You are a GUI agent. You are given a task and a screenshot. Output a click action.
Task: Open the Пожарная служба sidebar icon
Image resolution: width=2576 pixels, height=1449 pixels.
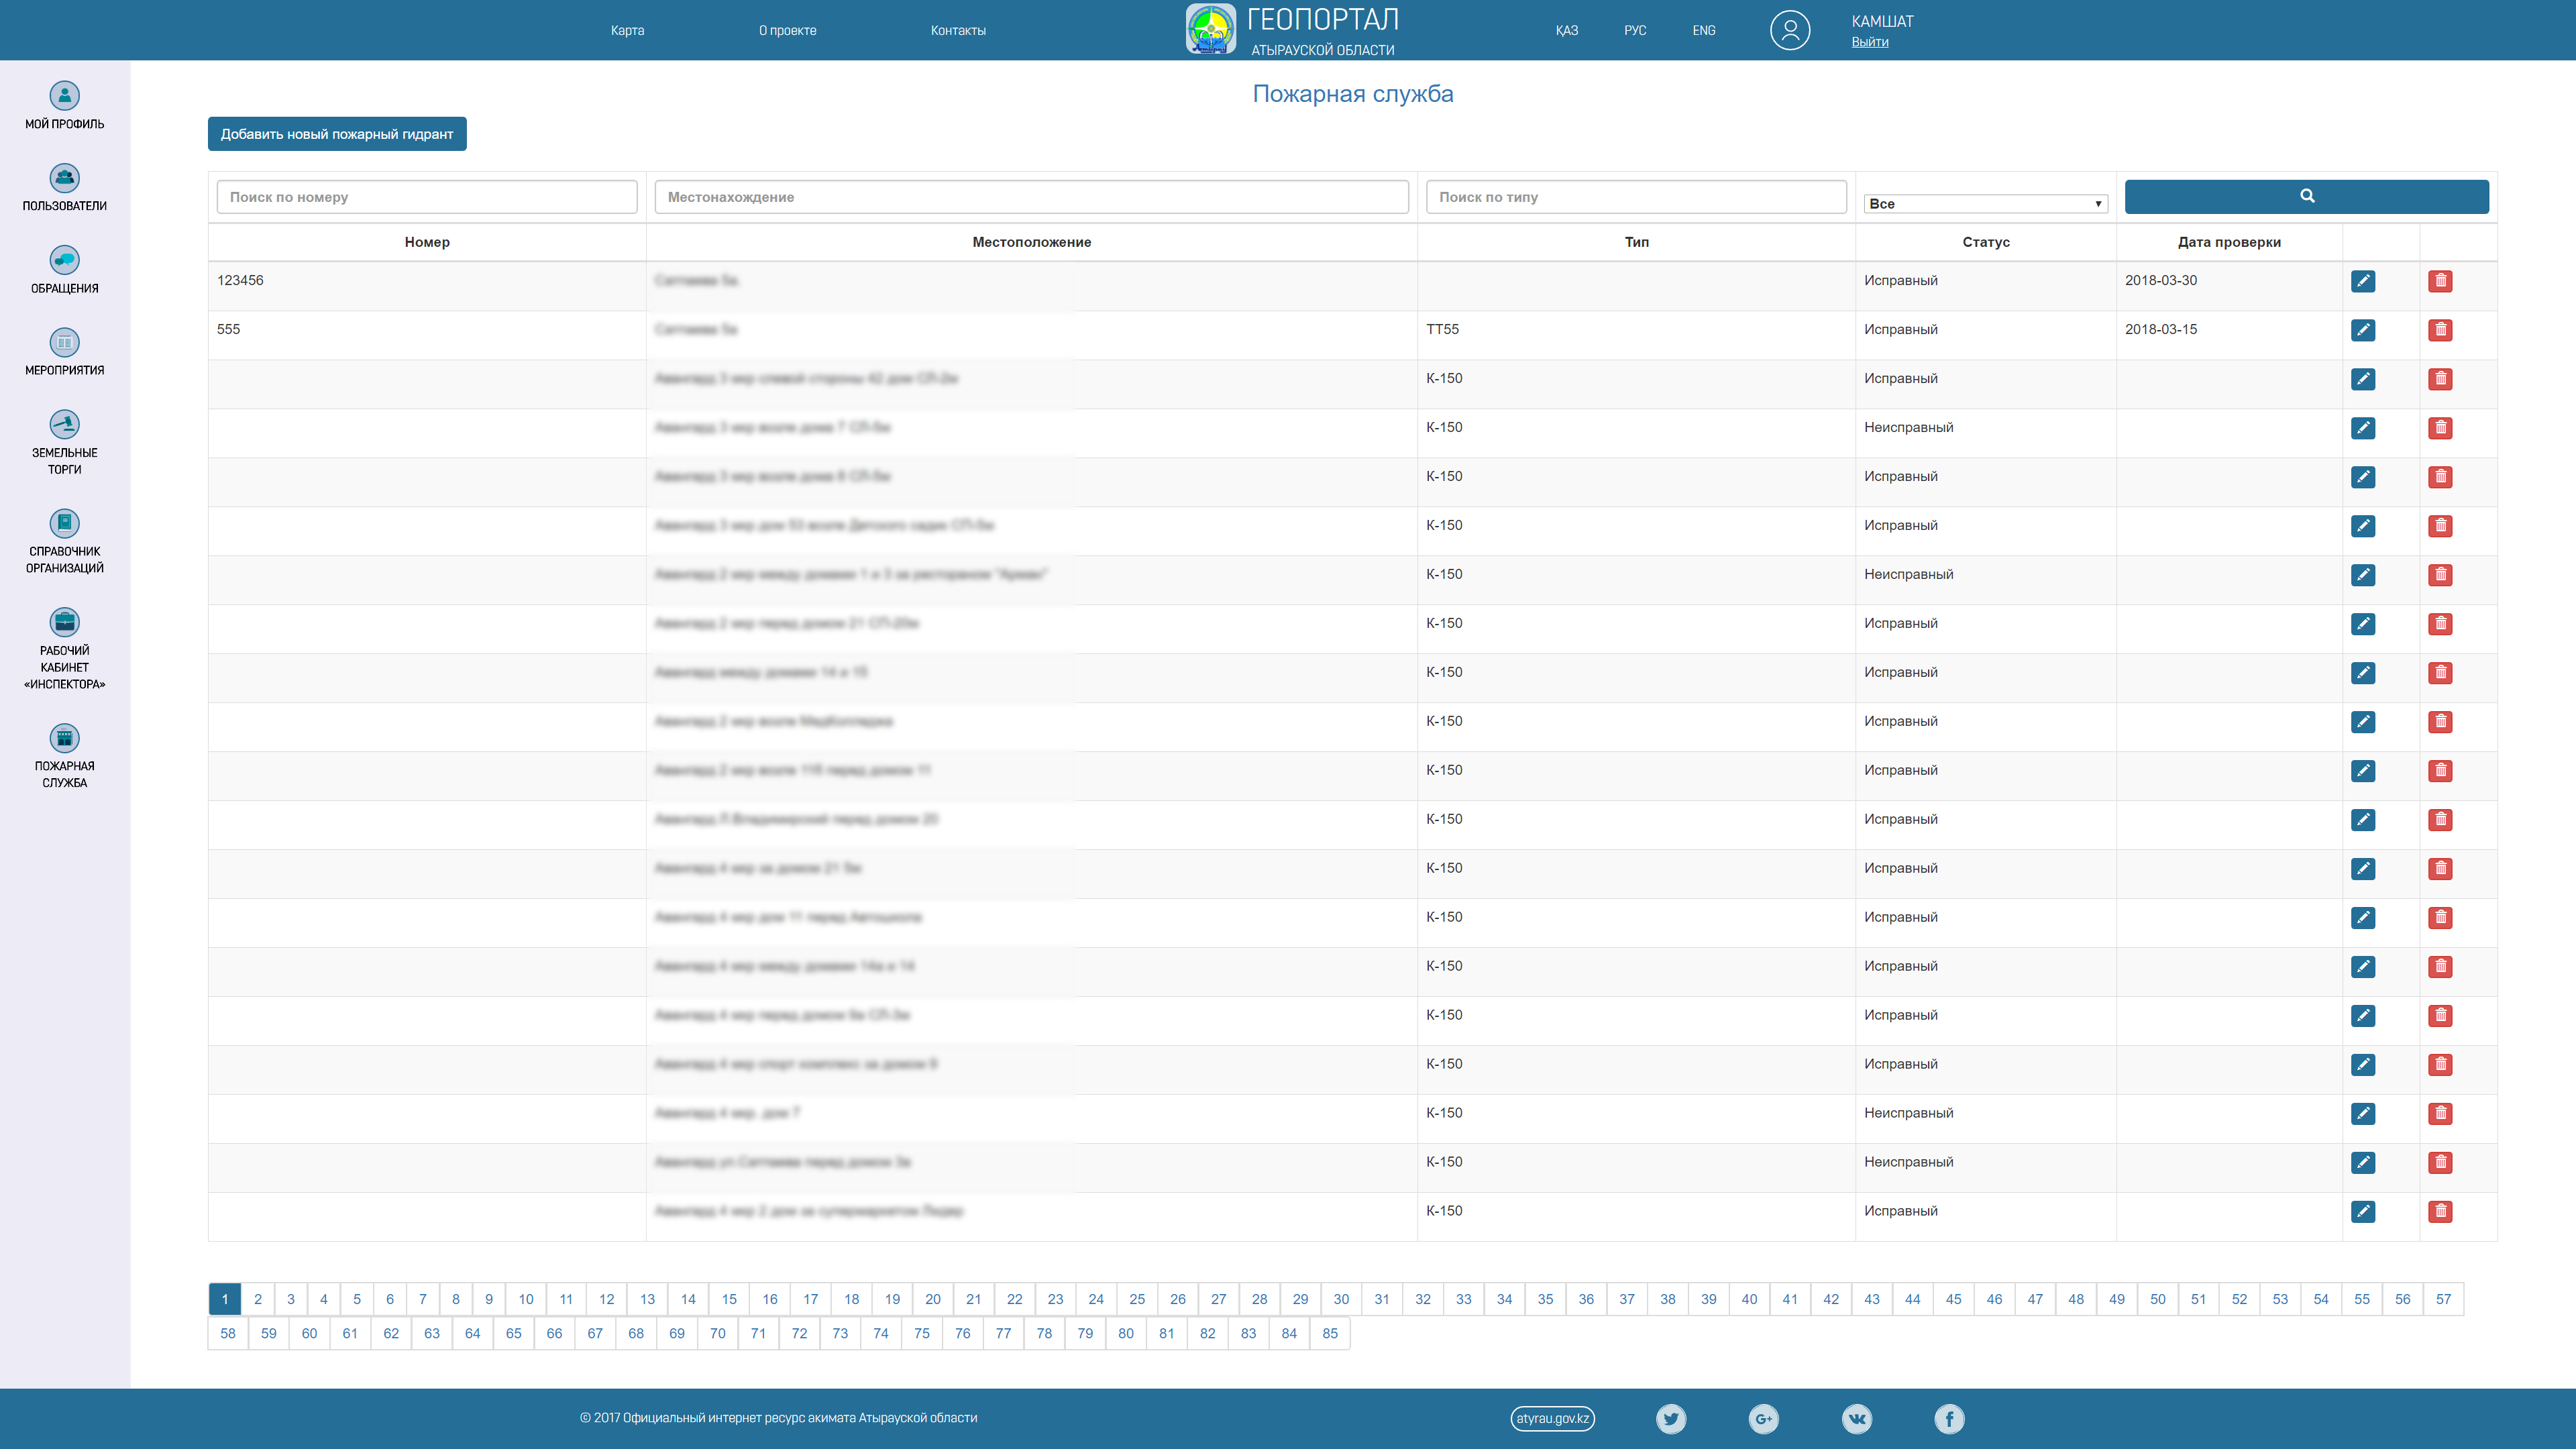64,738
